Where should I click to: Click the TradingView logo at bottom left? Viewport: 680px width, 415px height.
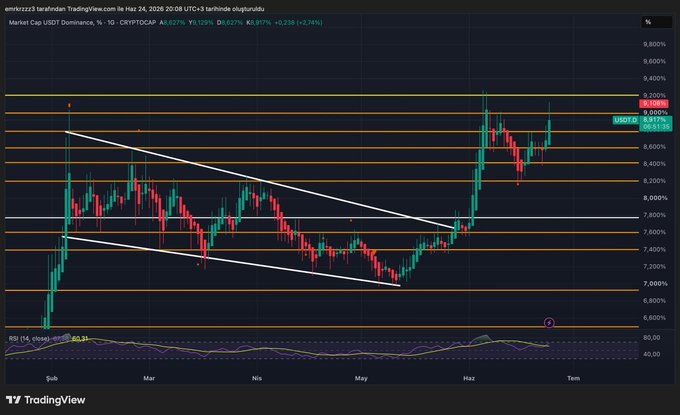click(46, 400)
